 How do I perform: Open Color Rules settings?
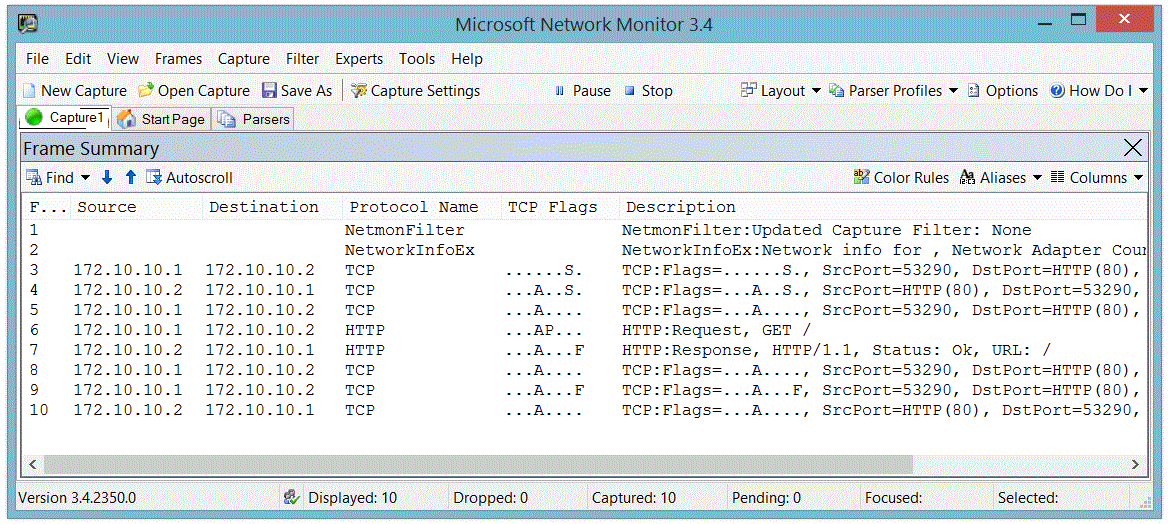coord(901,177)
